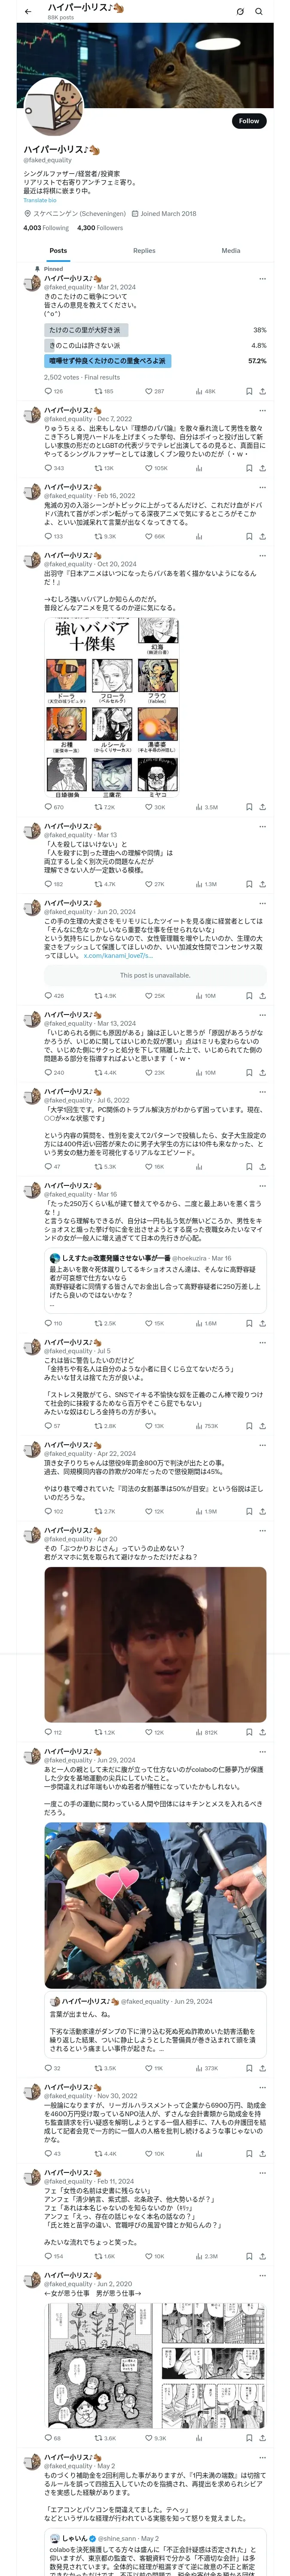Screen dimensions: 290x2576
Task: Follow the ハイパー小リス account
Action: [x=248, y=121]
